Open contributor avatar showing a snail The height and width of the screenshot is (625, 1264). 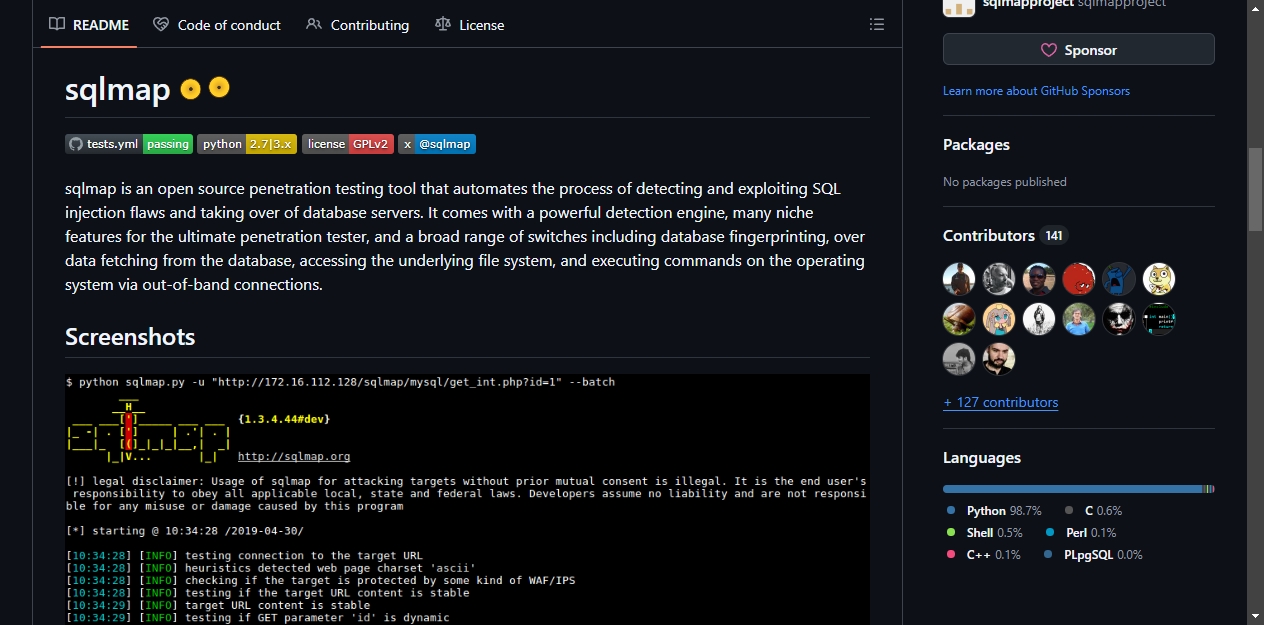point(959,319)
